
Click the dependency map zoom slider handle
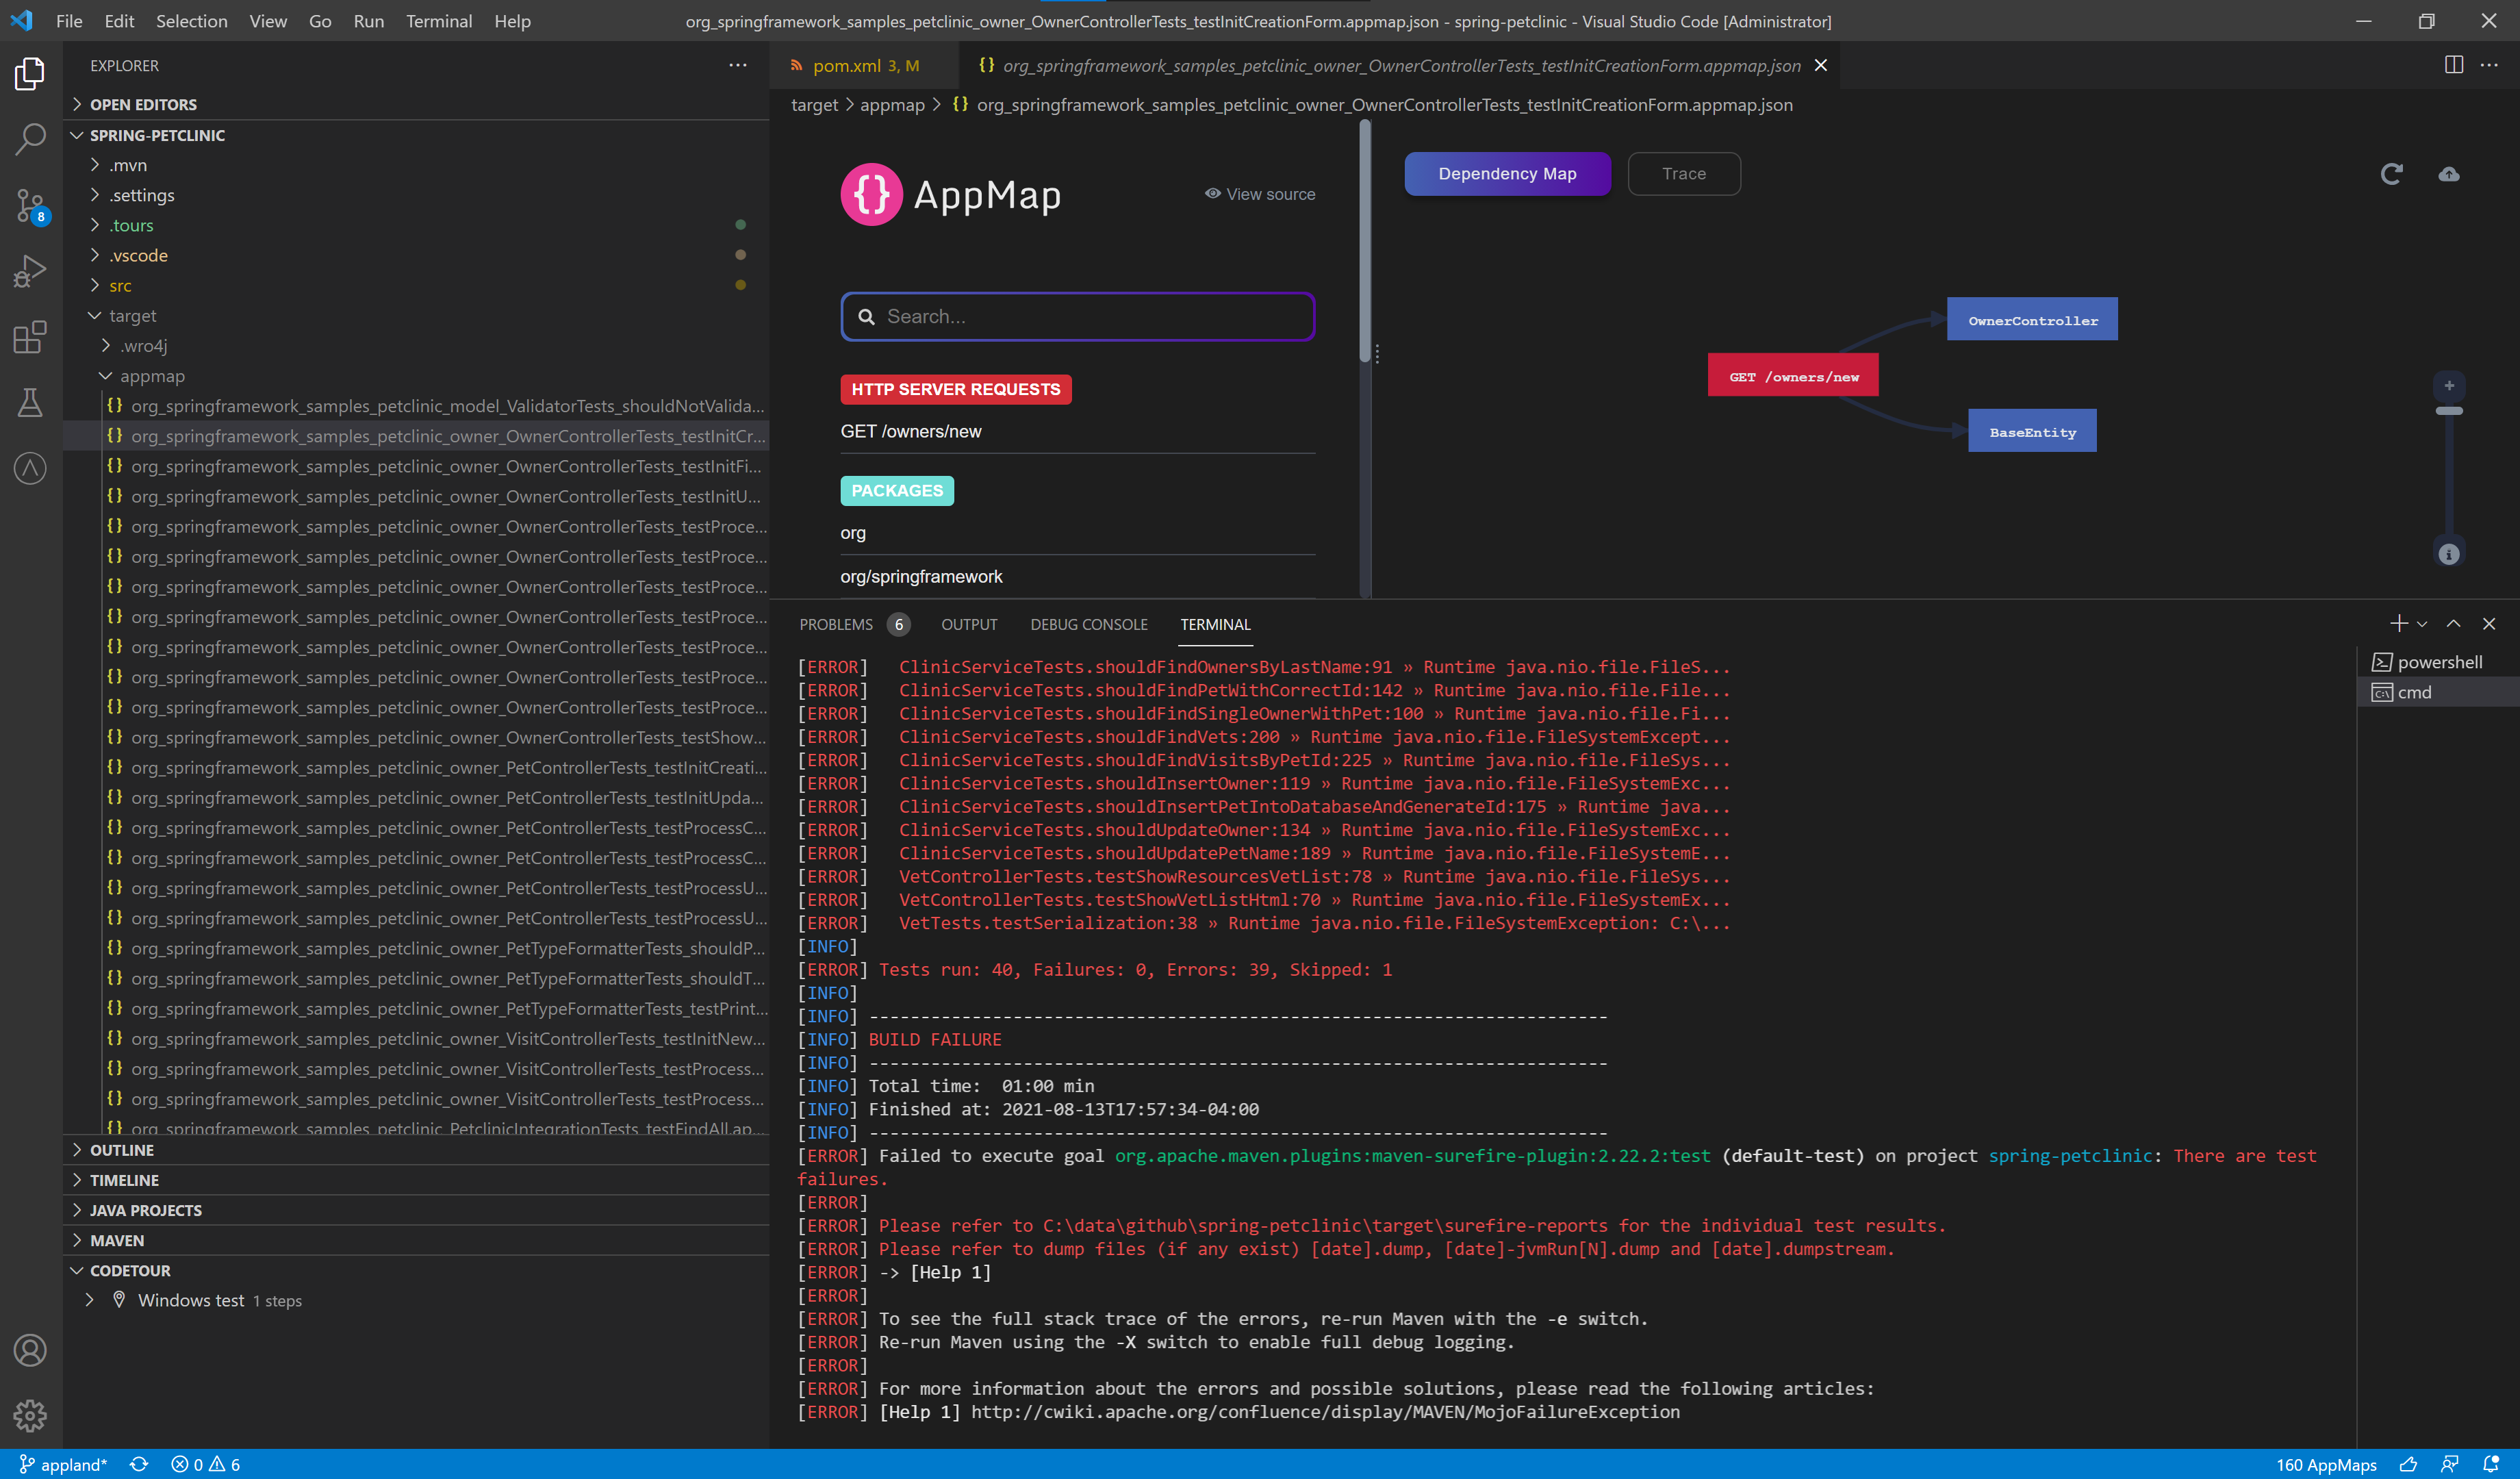(x=2448, y=411)
